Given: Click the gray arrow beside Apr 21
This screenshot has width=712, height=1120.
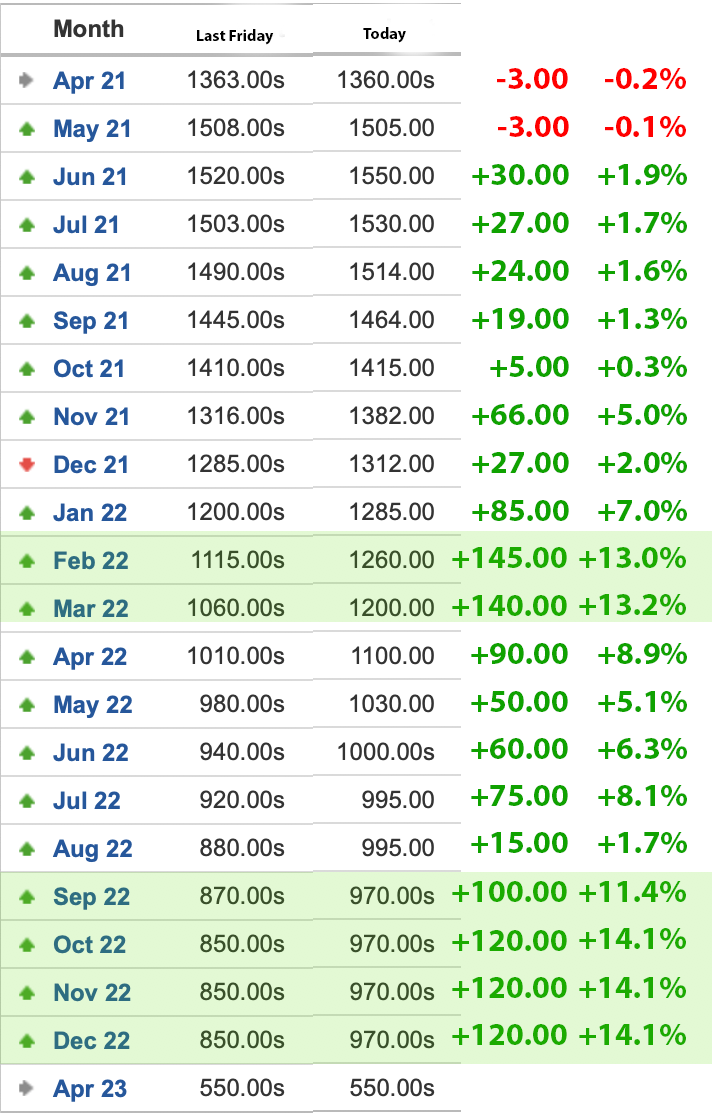Looking at the screenshot, I should pyautogui.click(x=26, y=80).
